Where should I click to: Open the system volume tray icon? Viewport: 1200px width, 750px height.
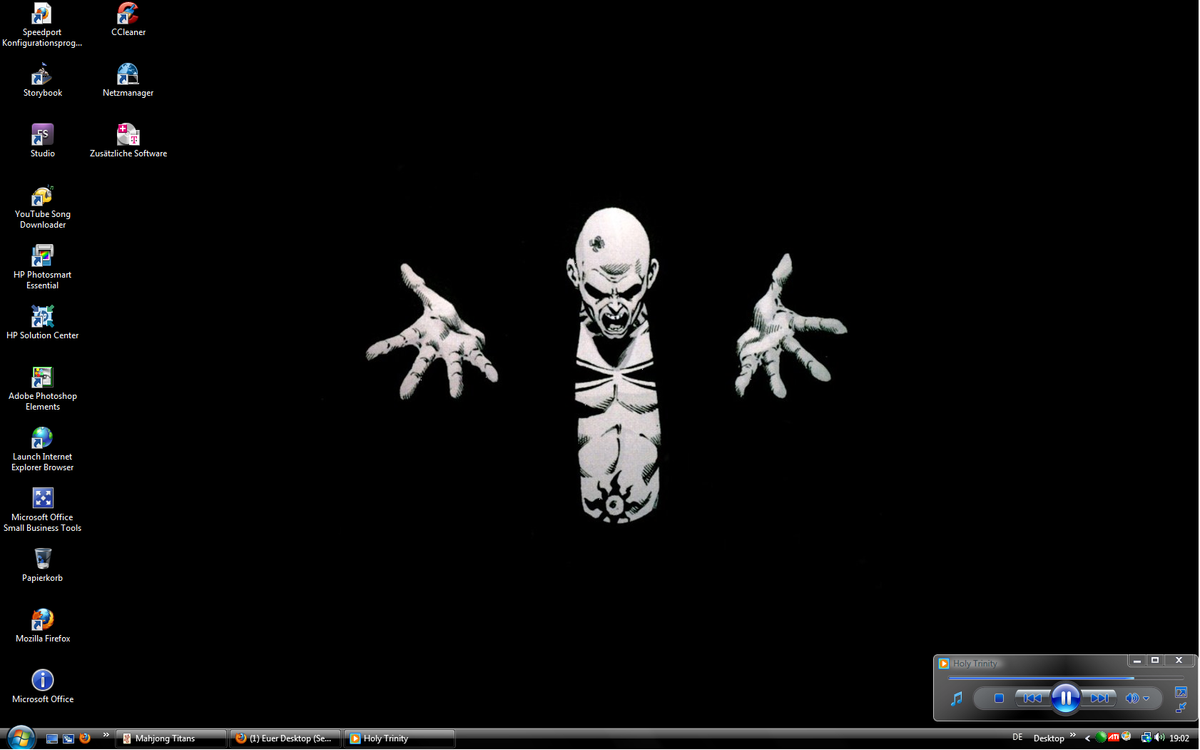tap(1160, 738)
